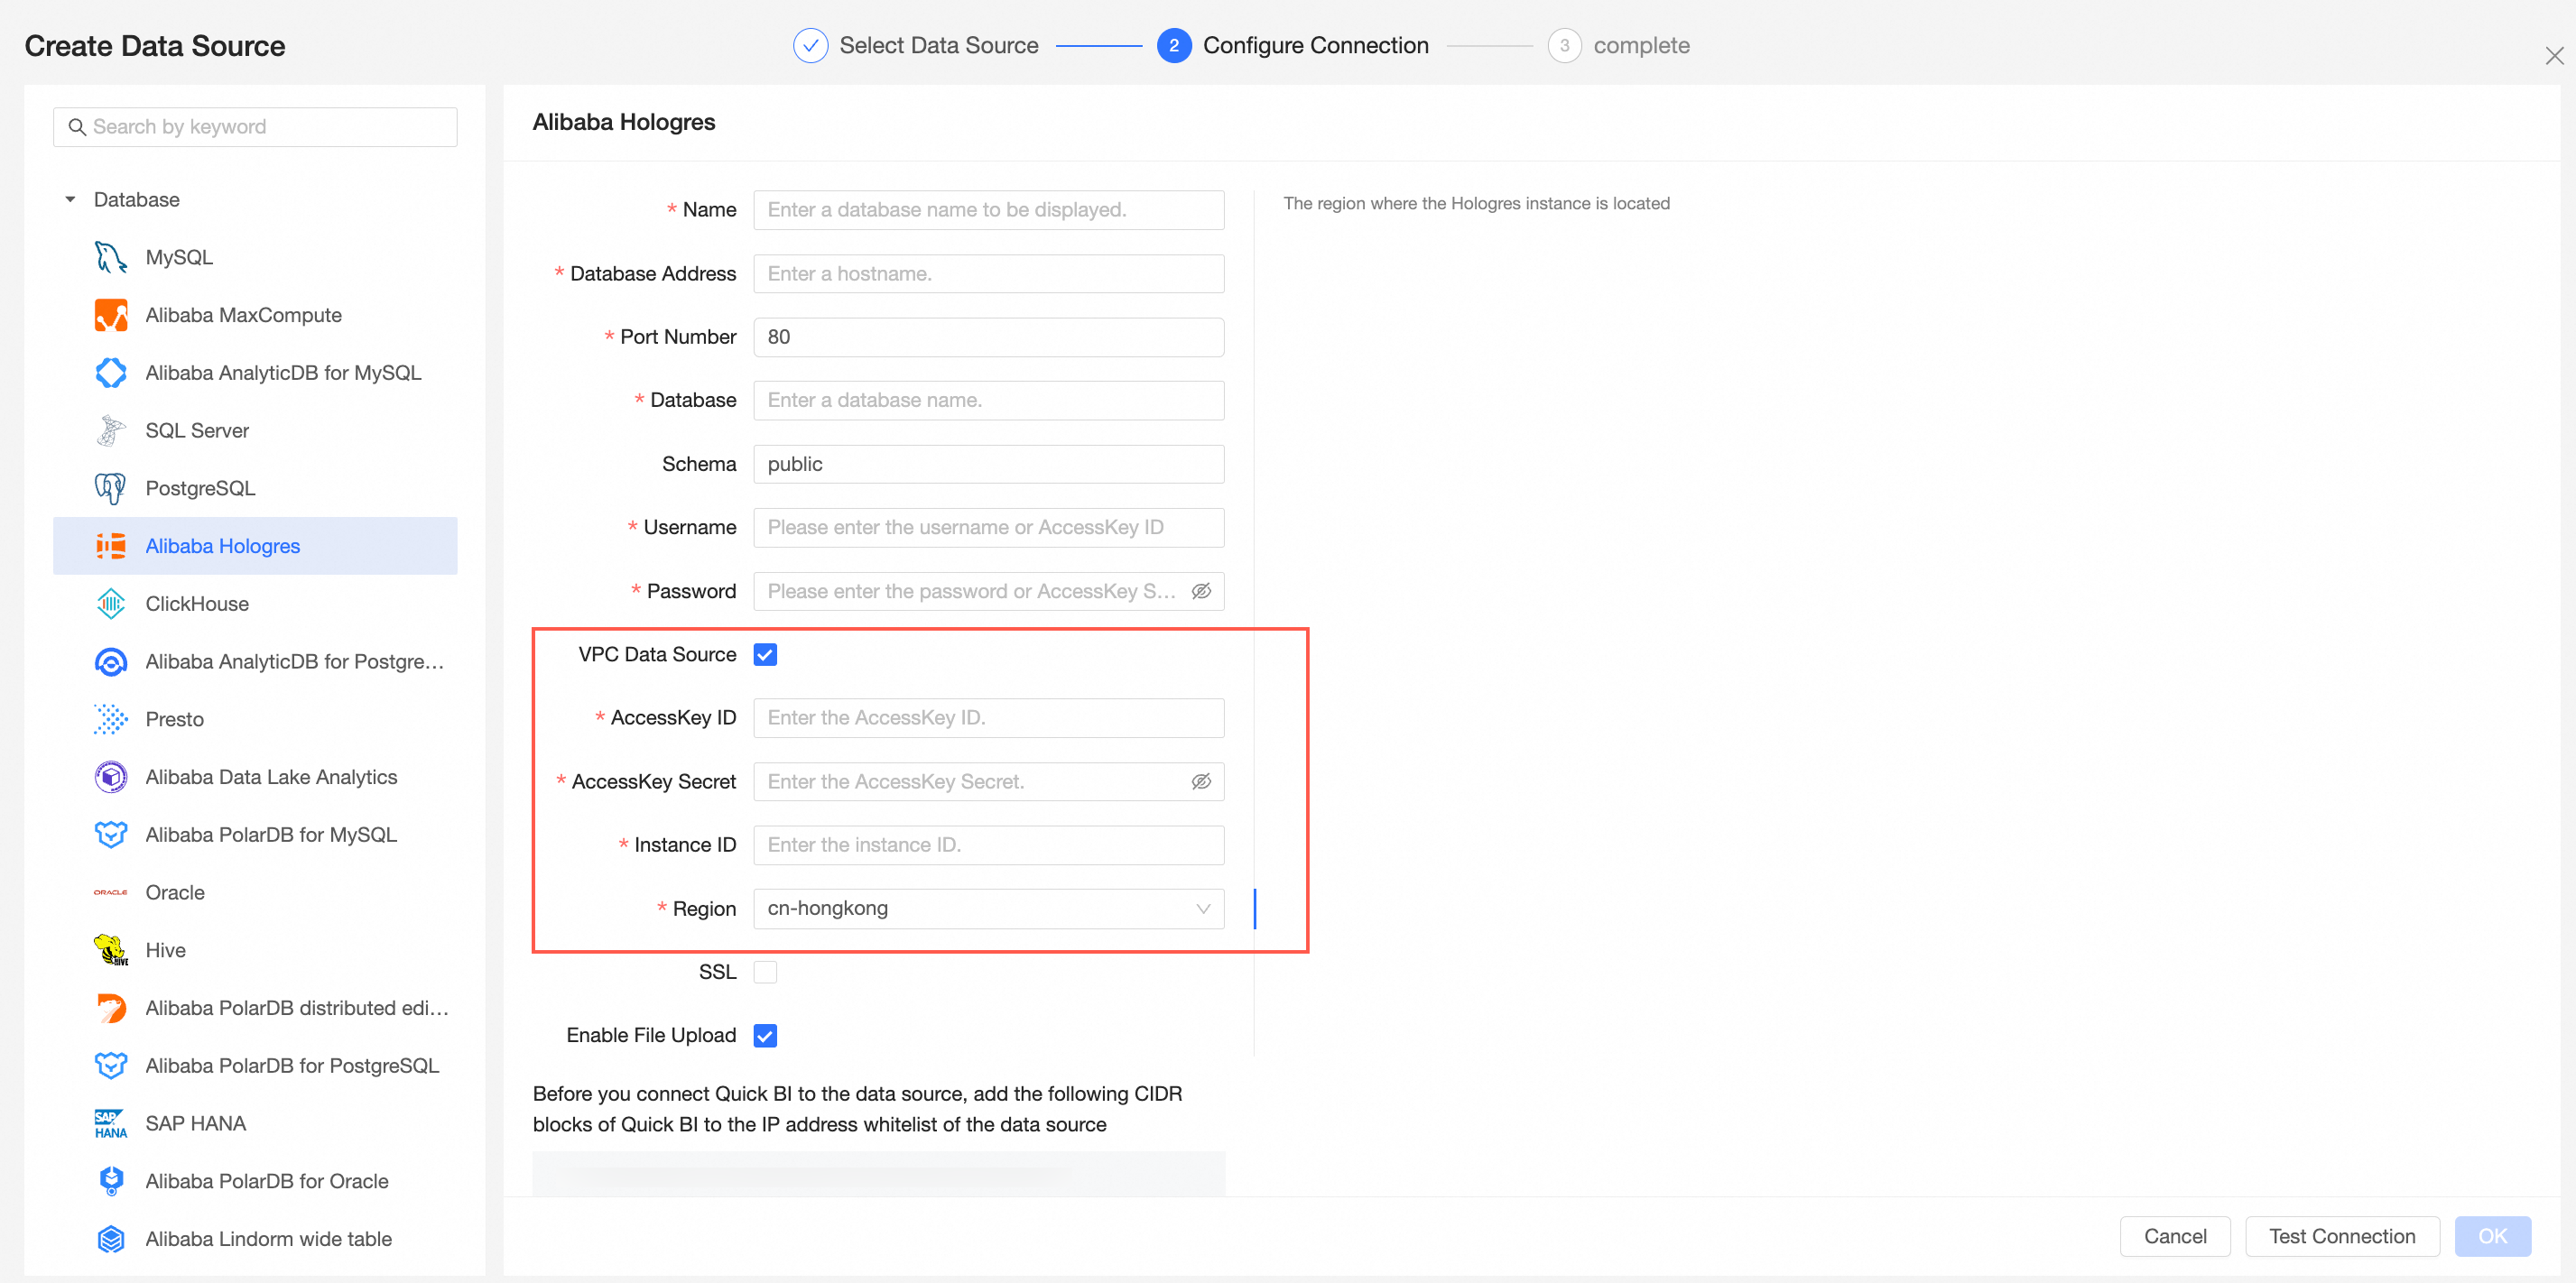Select Alibaba Data Lake Analytics entry
The height and width of the screenshot is (1283, 2576).
pos(255,777)
